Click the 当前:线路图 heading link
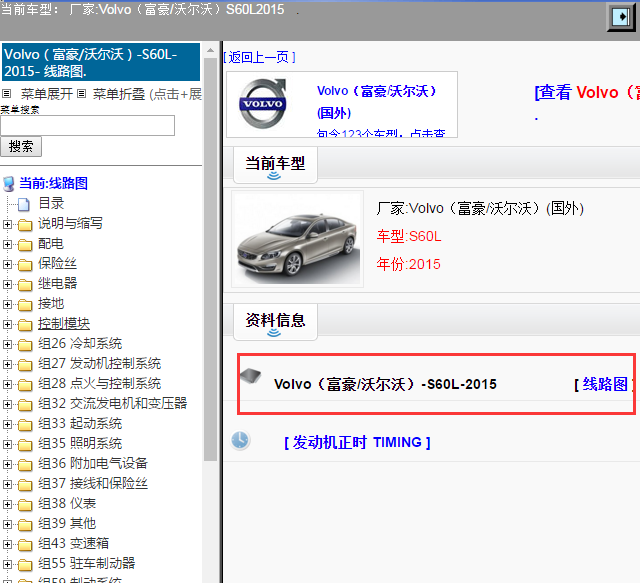 click(53, 183)
